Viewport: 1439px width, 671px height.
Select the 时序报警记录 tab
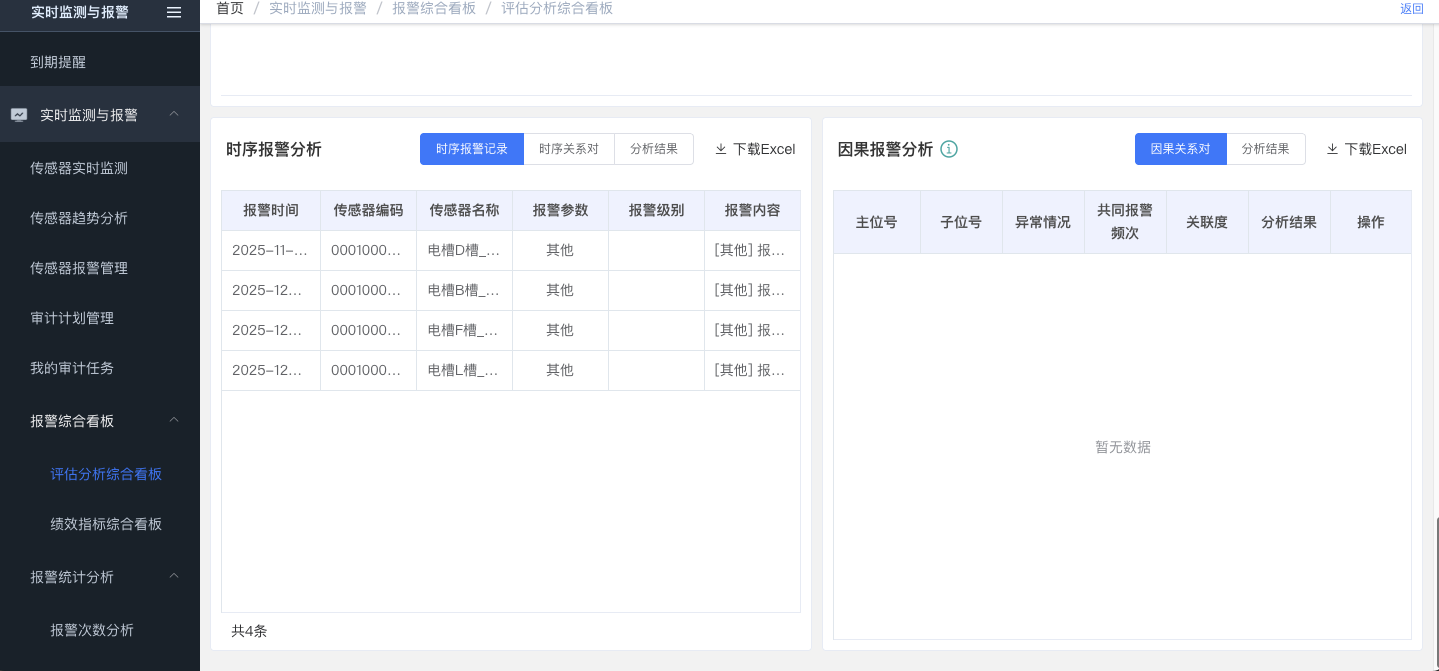(472, 149)
